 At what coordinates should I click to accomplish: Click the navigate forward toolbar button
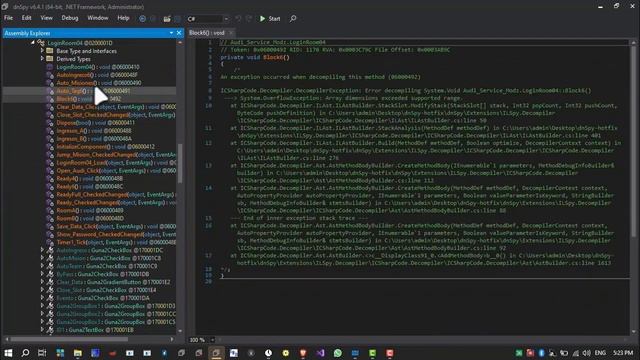click(x=153, y=19)
